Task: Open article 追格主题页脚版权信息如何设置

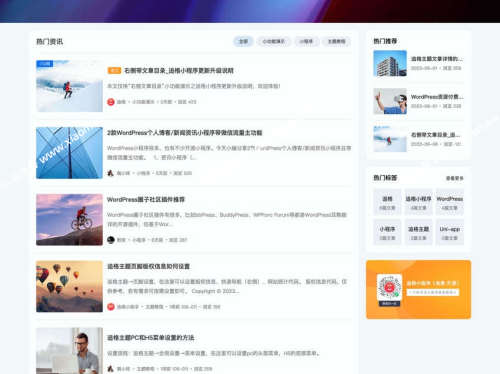Action: [x=148, y=266]
